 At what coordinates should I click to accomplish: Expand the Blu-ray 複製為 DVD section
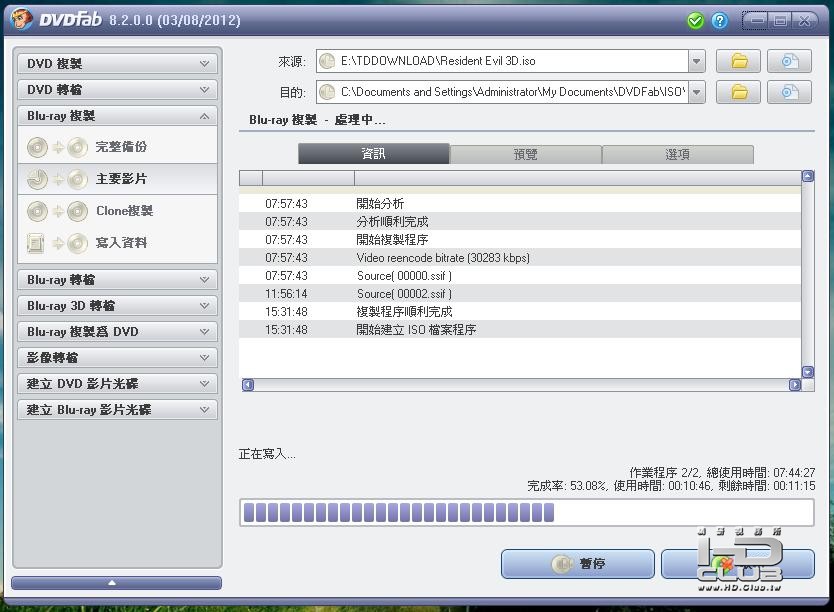click(118, 331)
